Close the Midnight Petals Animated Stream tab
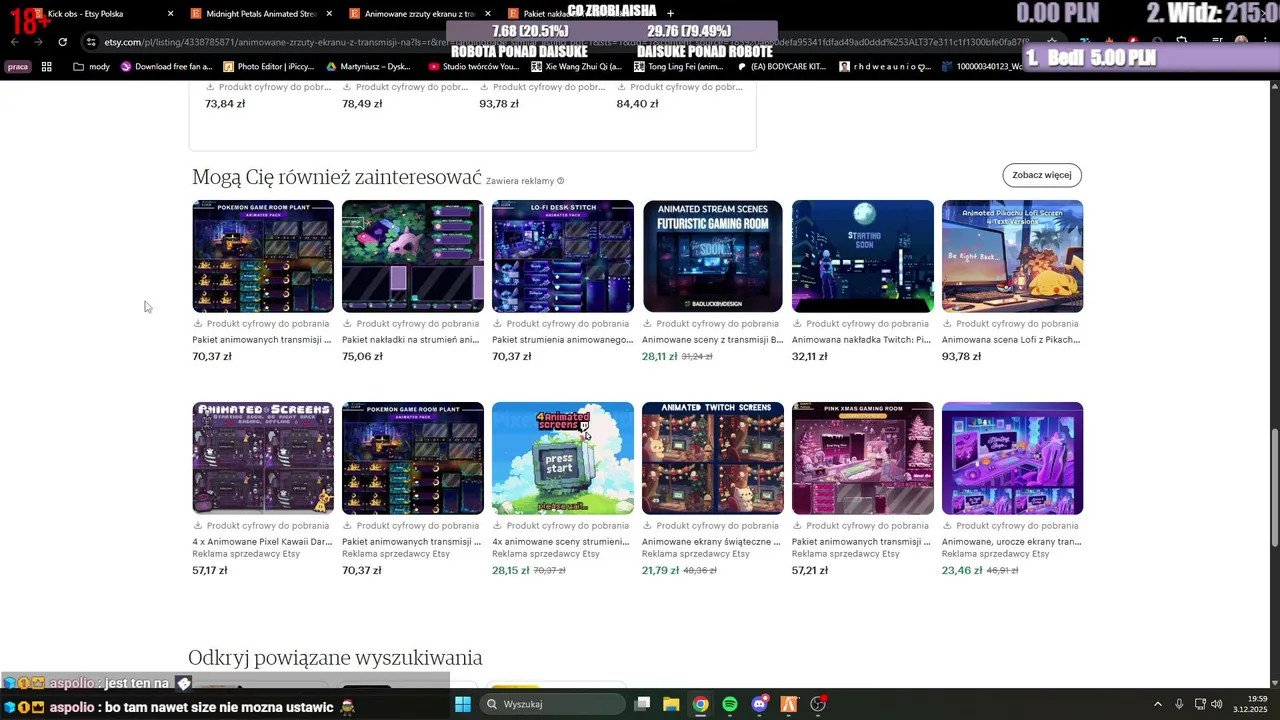 pyautogui.click(x=329, y=14)
